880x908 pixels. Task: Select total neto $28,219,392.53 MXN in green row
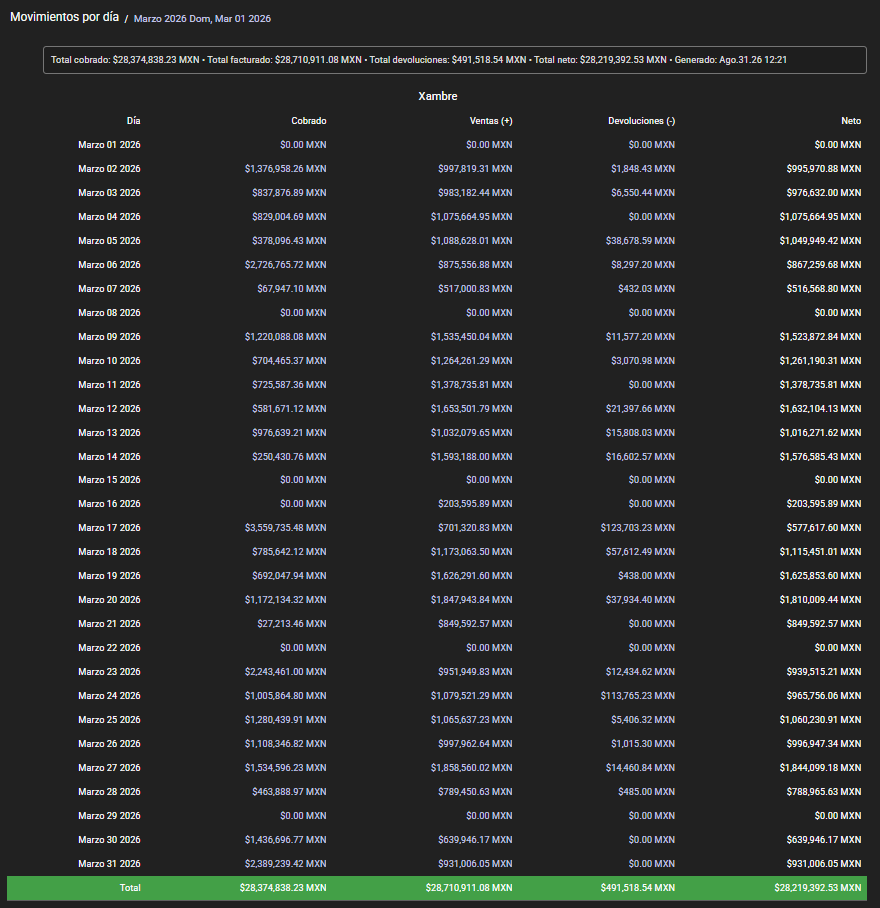point(817,888)
